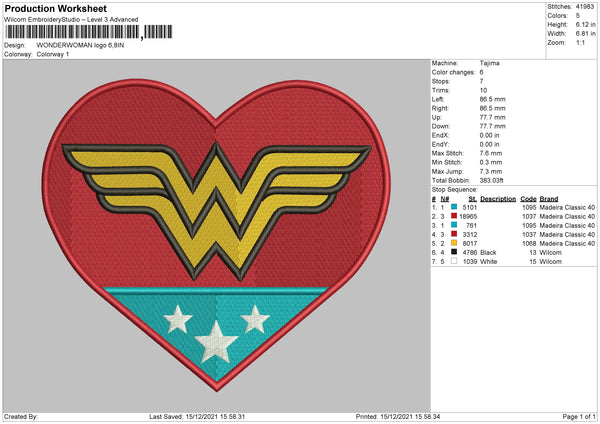Screen dimensions: 600x424
Task: Click stitch count 1039 in stop row 7
Action: 470,262
